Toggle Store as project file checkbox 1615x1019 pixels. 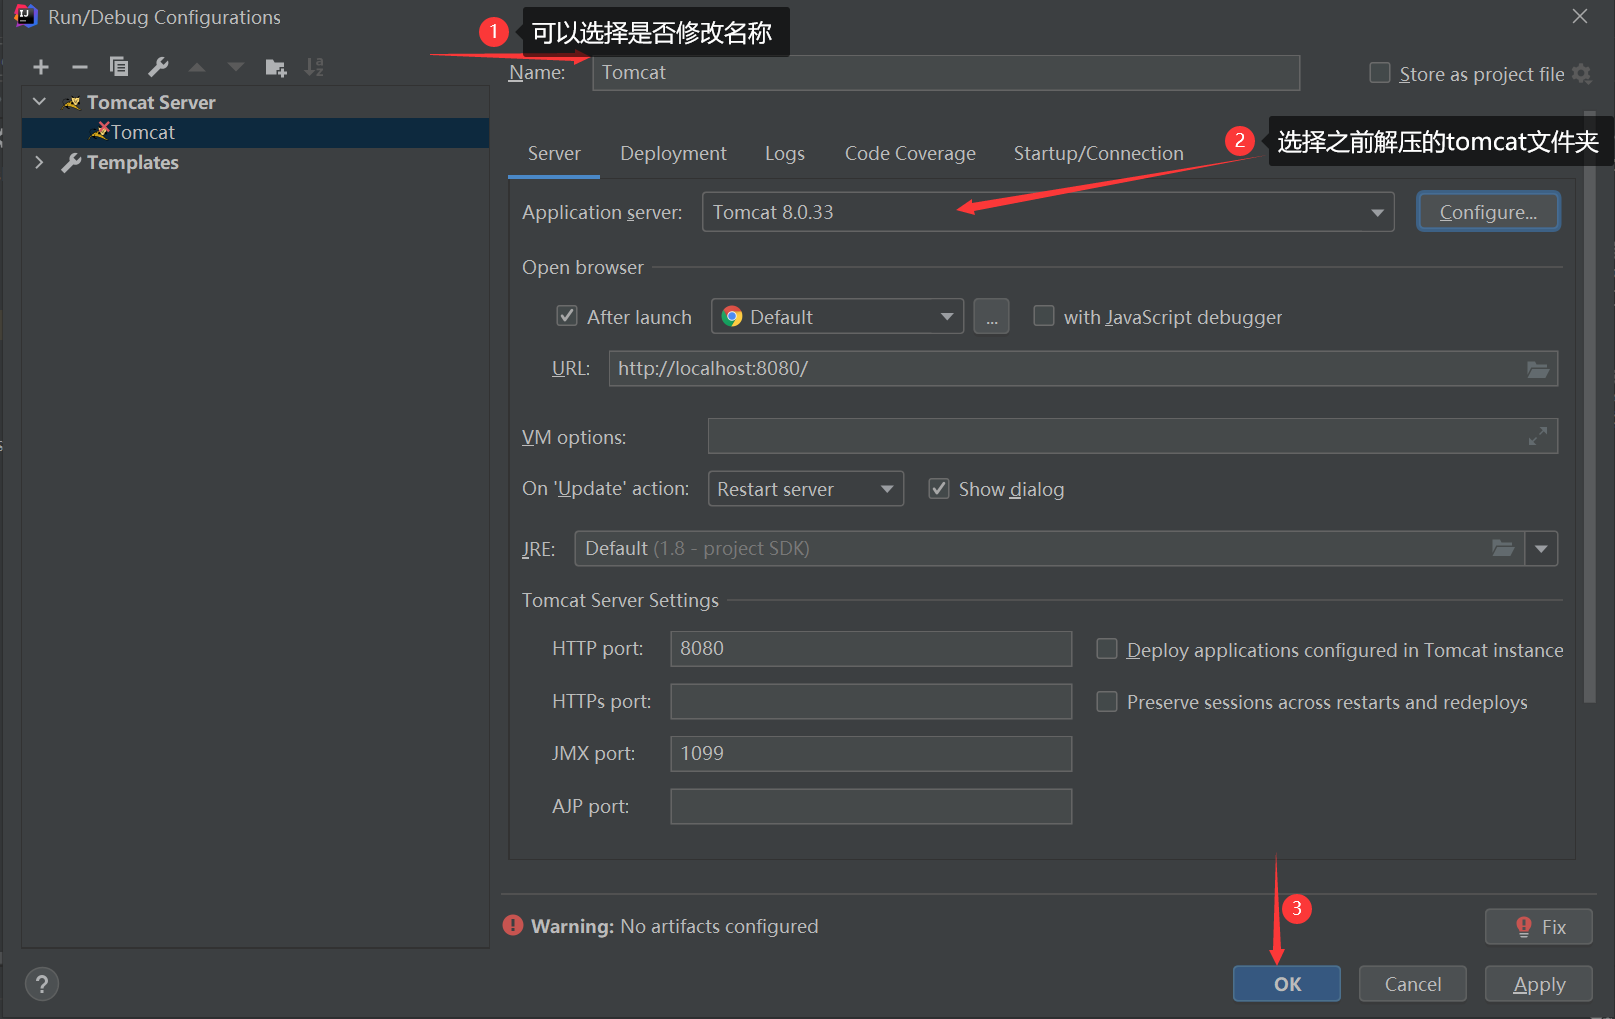pos(1380,73)
